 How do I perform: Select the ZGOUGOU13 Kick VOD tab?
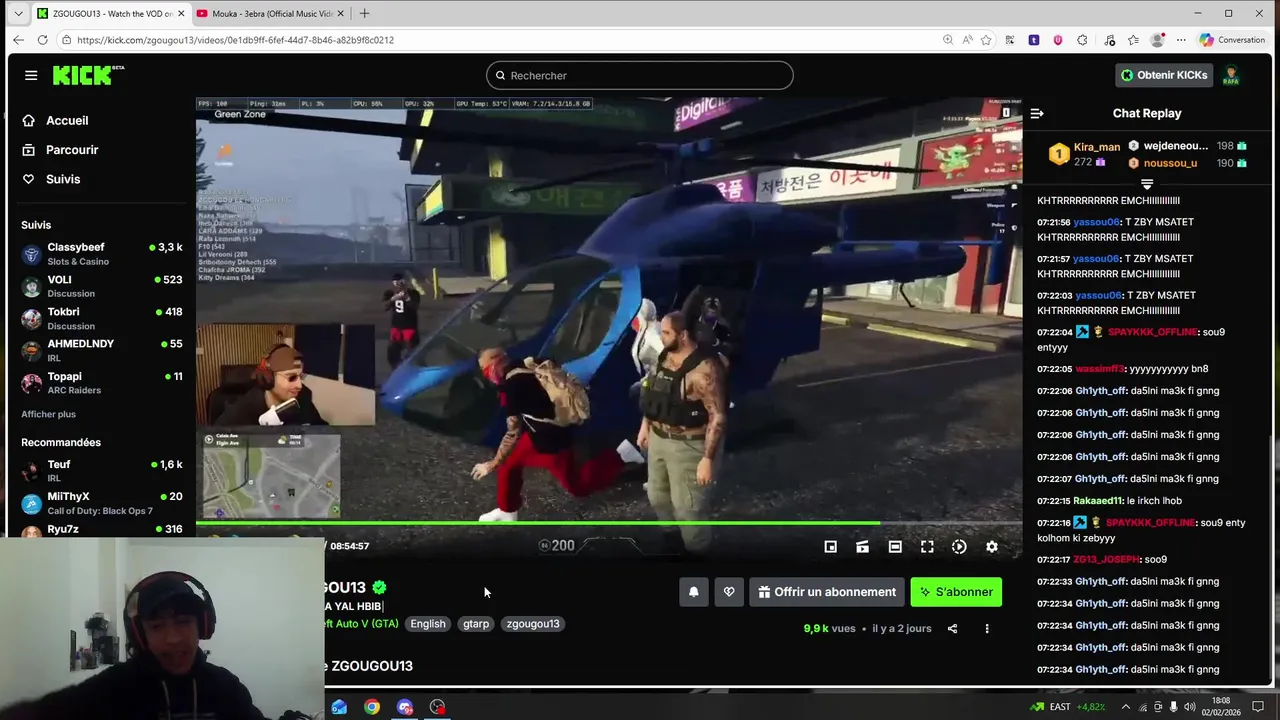[110, 14]
